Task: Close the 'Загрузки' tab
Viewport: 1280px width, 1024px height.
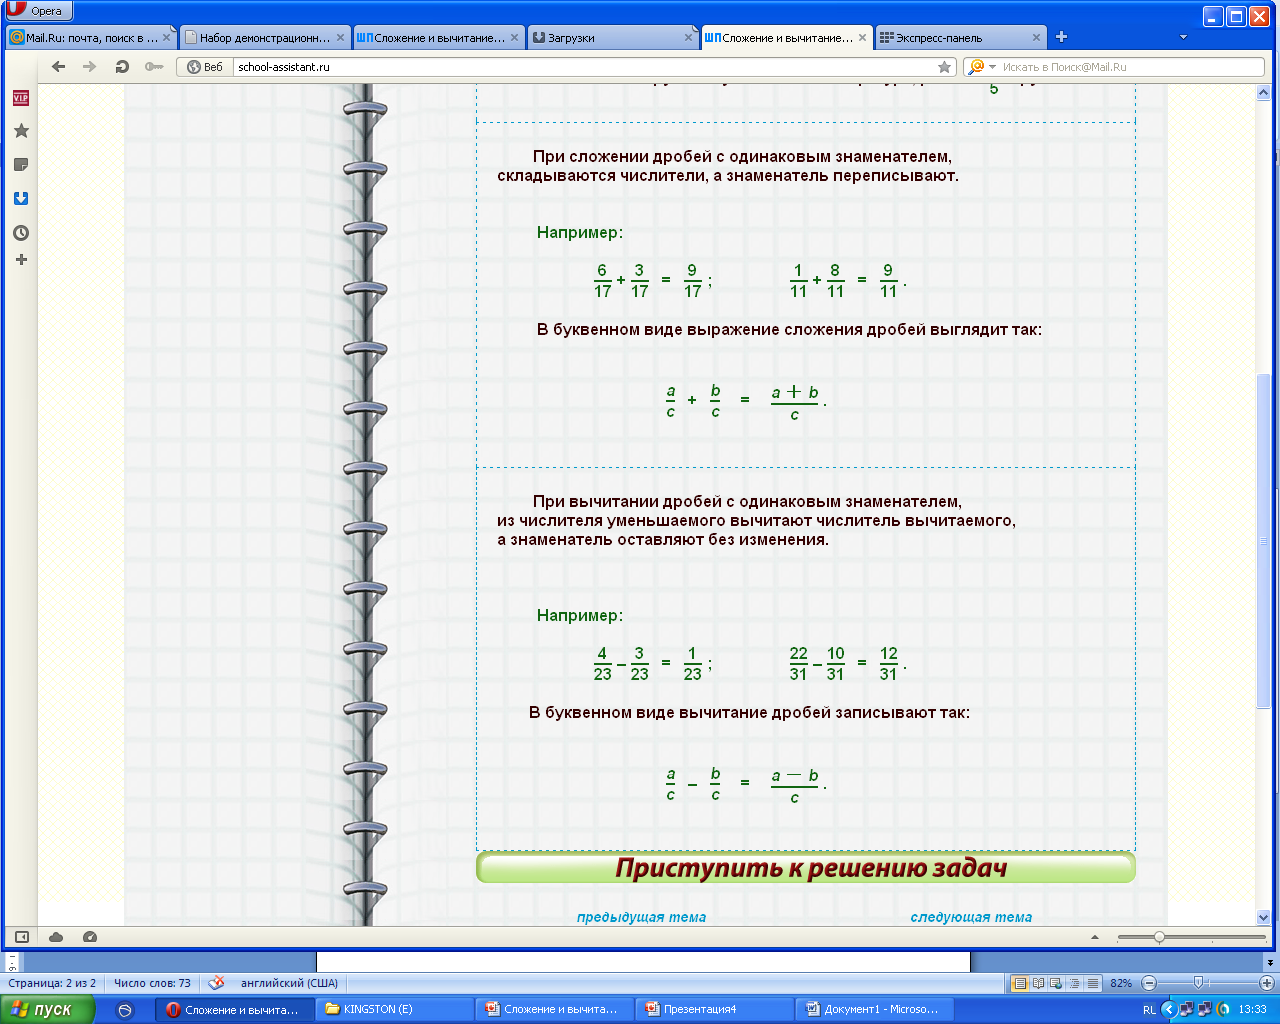Action: pyautogui.click(x=688, y=38)
